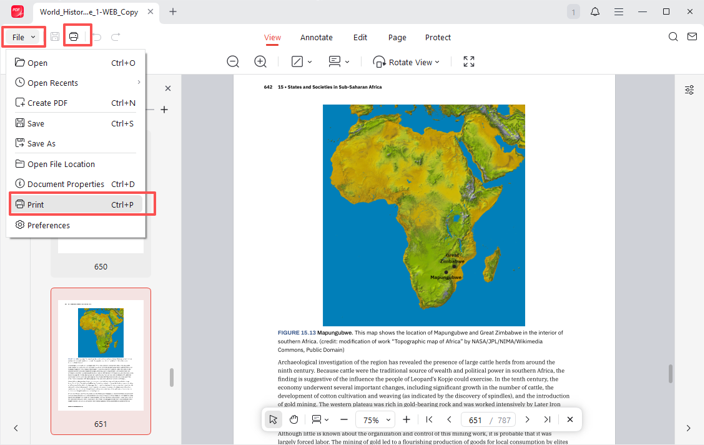
Task: Open notifications bell icon
Action: pyautogui.click(x=595, y=12)
